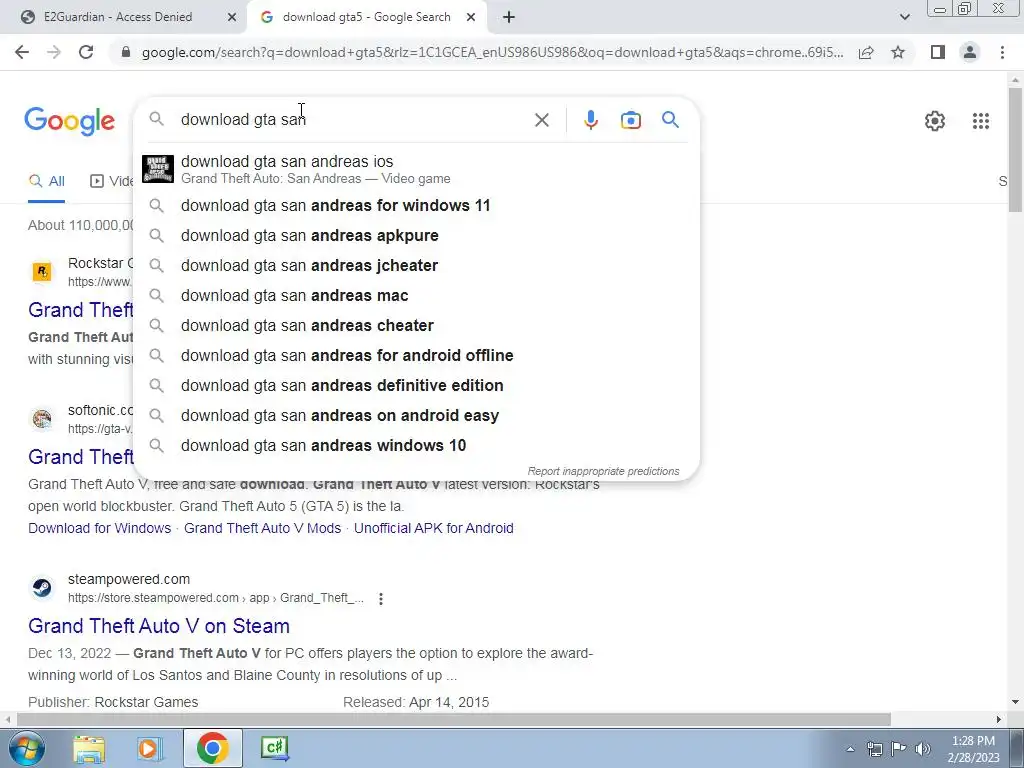Choose suggestion andreas for windows 11
Viewport: 1024px width, 768px height.
click(416, 205)
